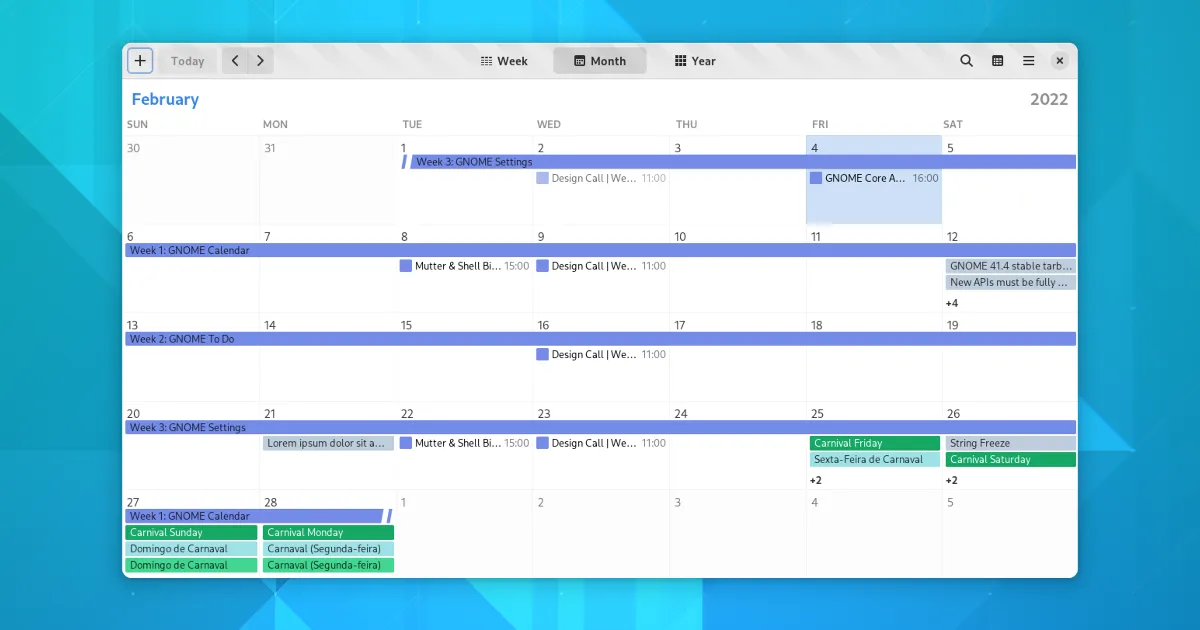The width and height of the screenshot is (1200, 630).
Task: Click the add new event plus button
Action: 140,61
